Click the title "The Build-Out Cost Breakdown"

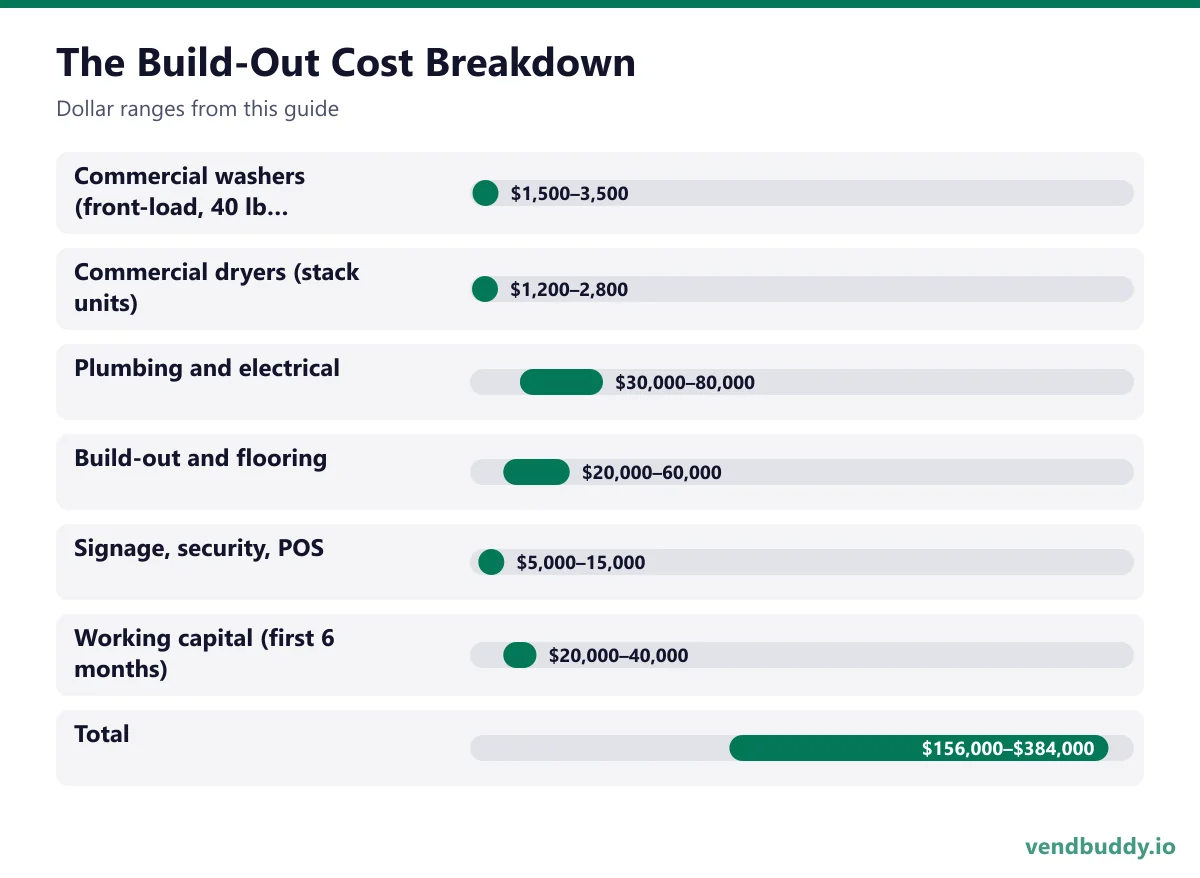point(346,63)
